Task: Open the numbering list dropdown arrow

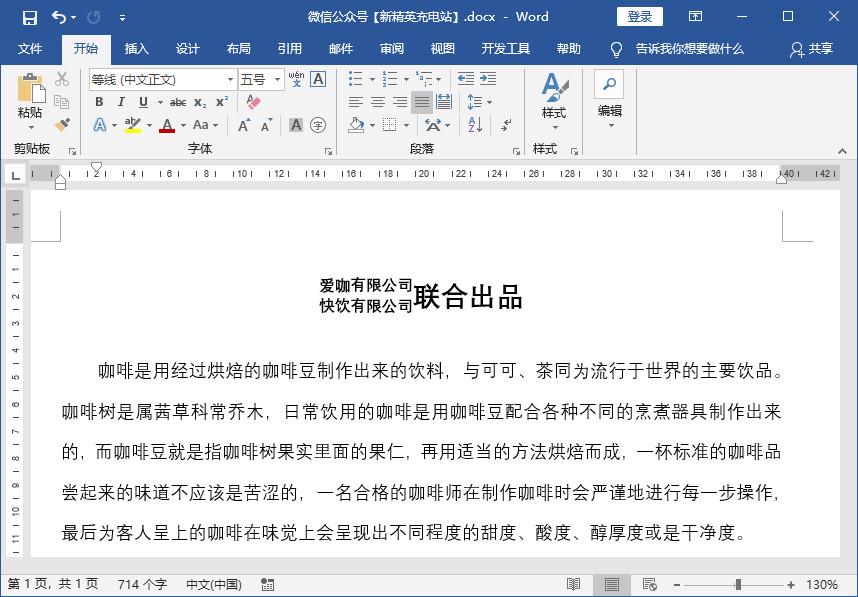Action: (406, 79)
